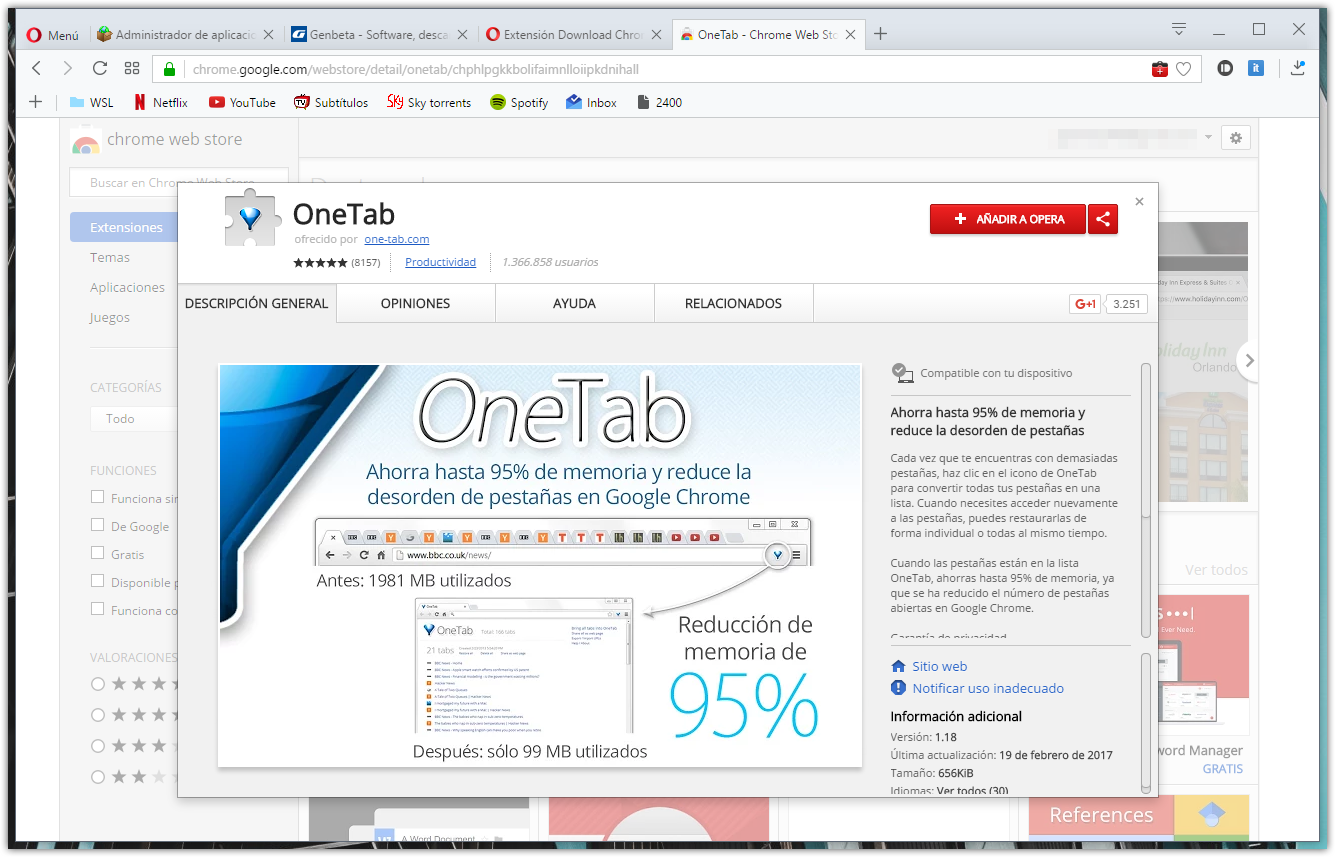Open the Inbox bookmark
The height and width of the screenshot is (857, 1335).
(591, 102)
